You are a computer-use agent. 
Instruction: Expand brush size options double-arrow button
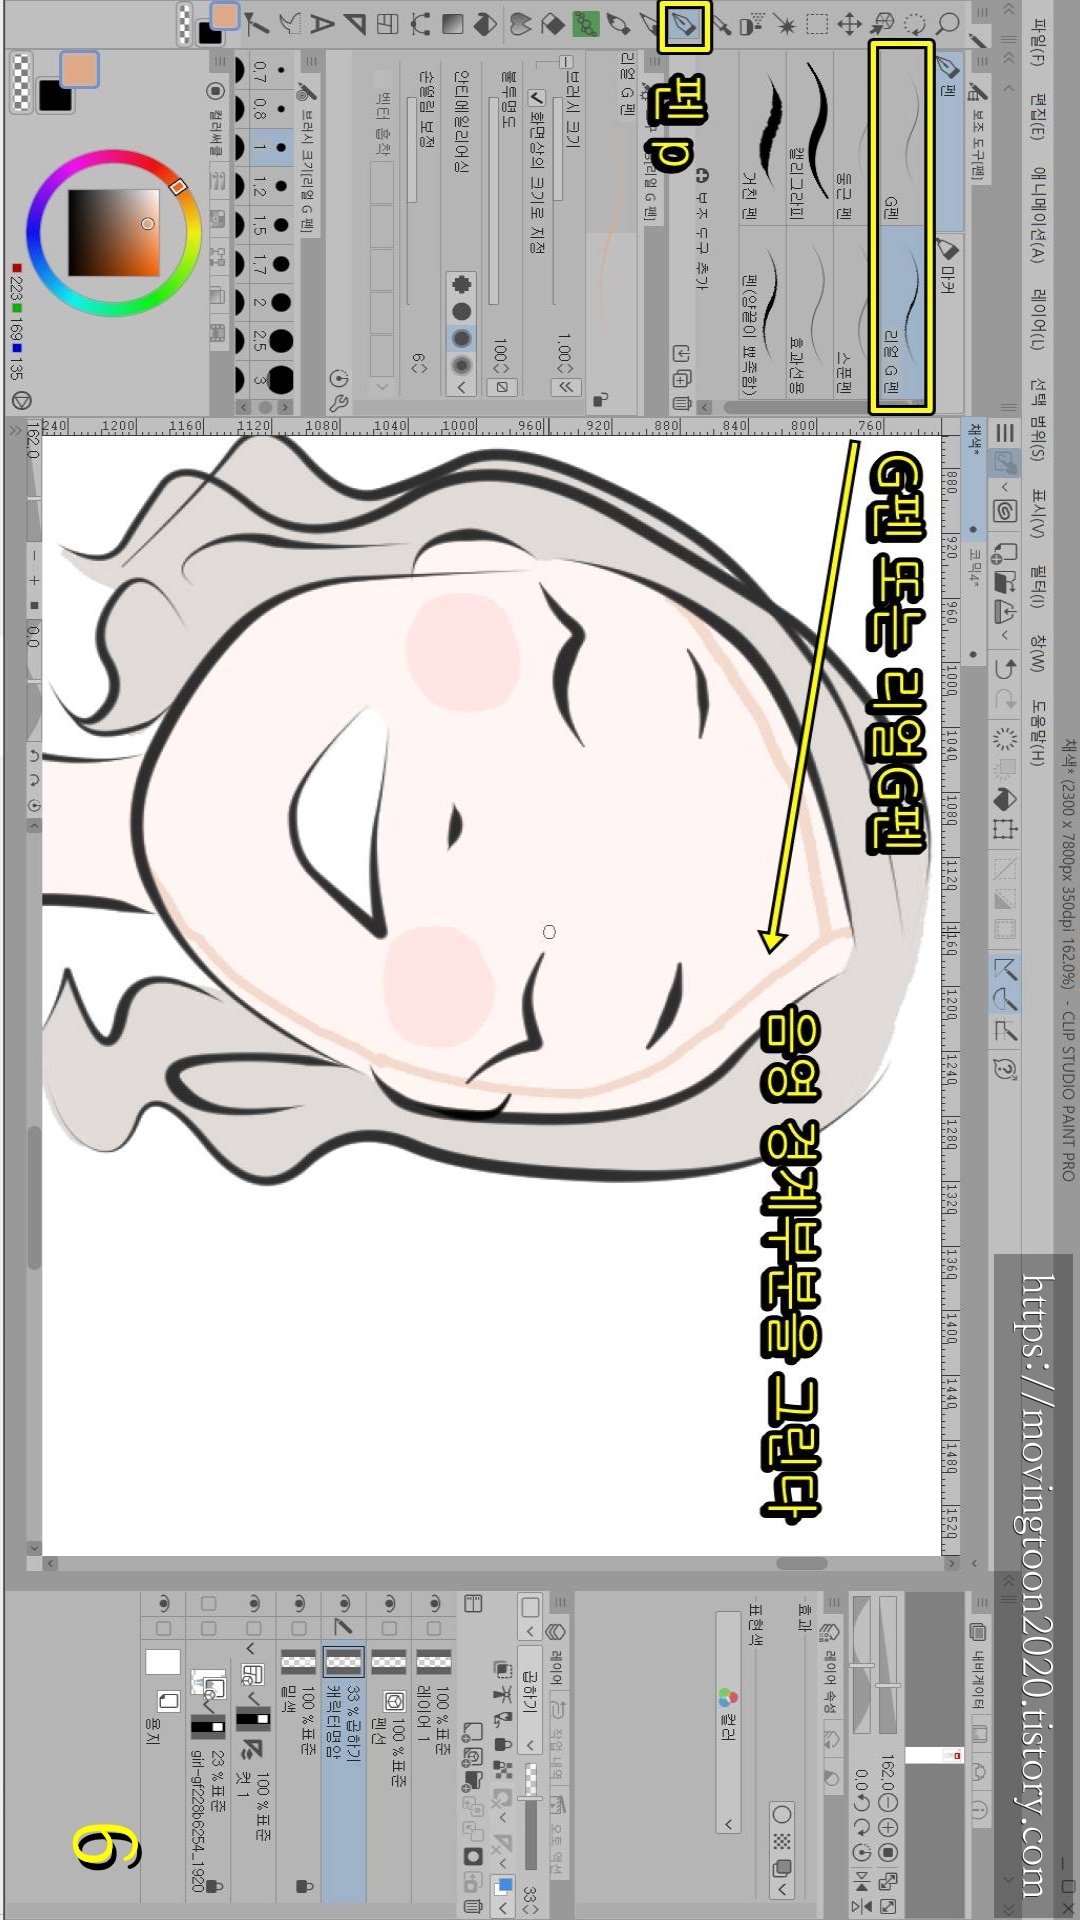[x=565, y=387]
